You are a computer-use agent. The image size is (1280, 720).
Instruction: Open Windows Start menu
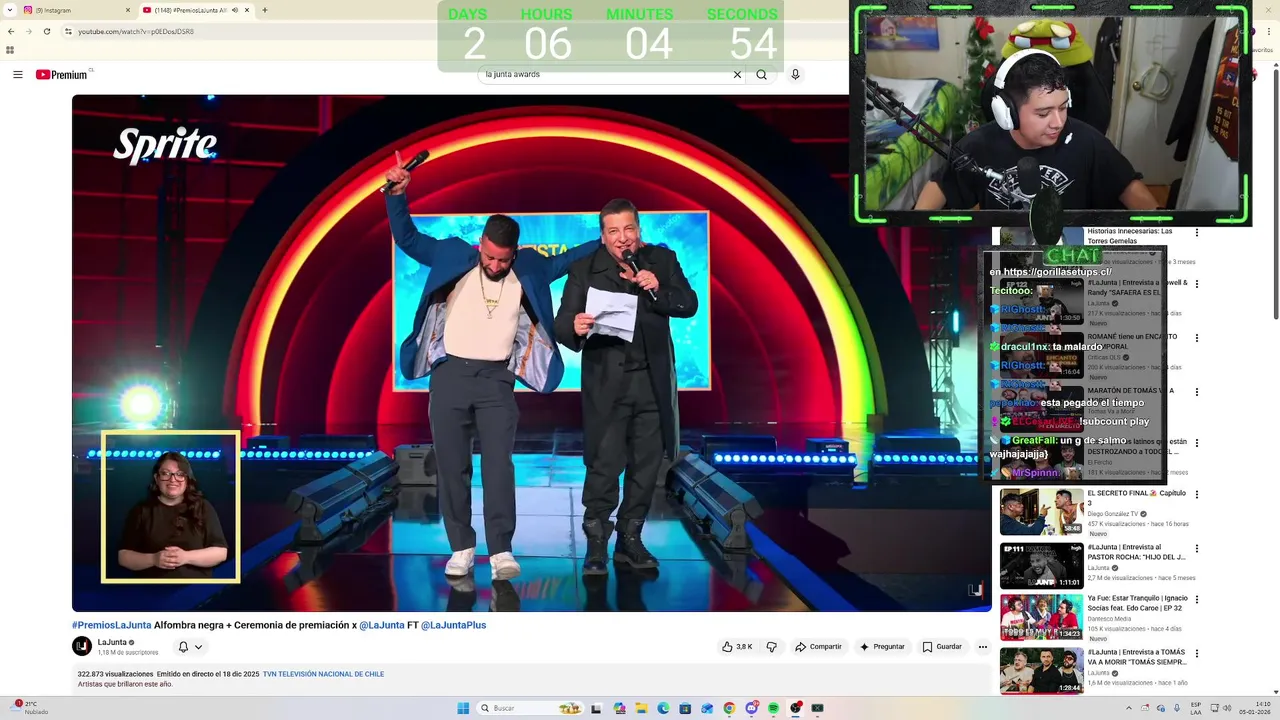click(x=463, y=708)
